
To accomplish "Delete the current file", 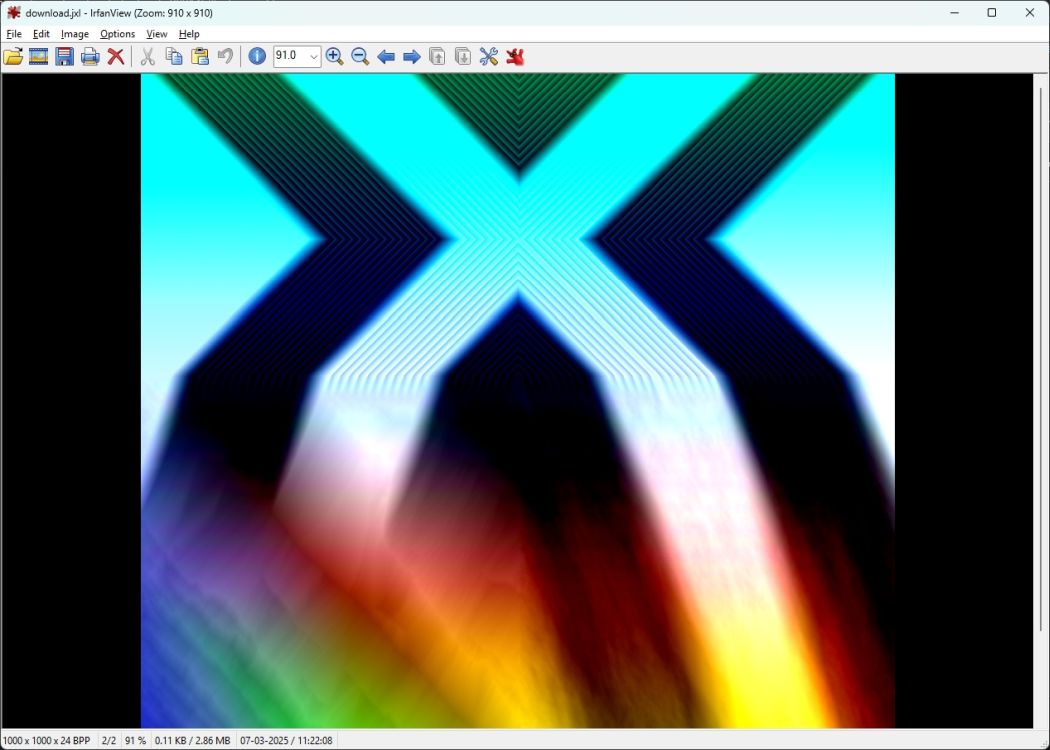I will pos(116,57).
